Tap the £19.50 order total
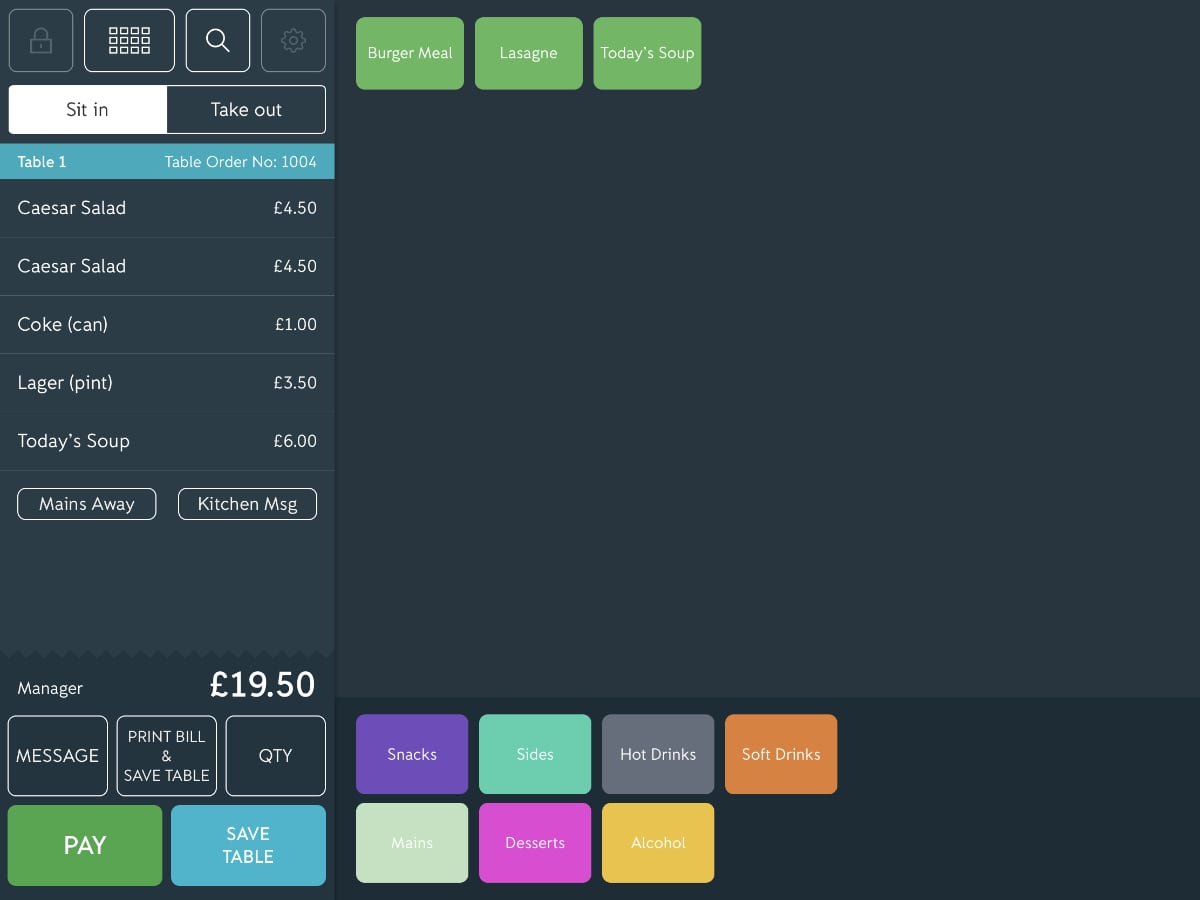The height and width of the screenshot is (900, 1200). click(263, 685)
